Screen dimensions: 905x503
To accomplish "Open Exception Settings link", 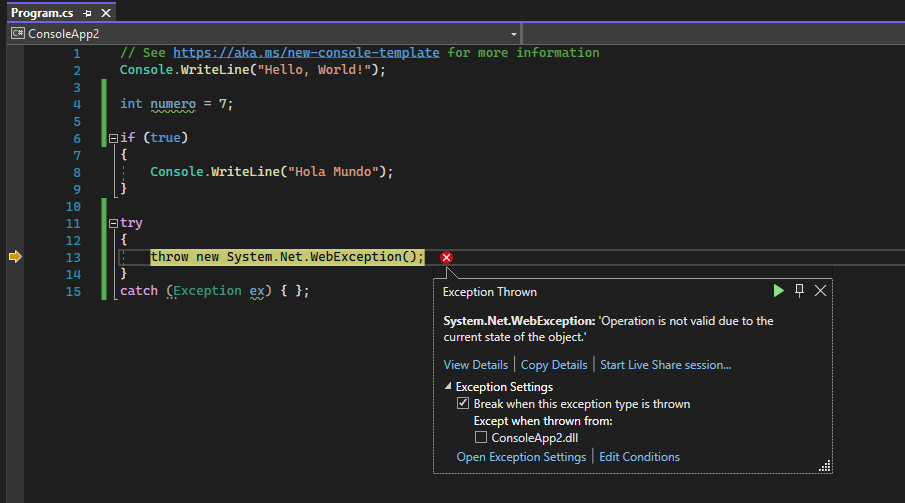I will coord(521,457).
